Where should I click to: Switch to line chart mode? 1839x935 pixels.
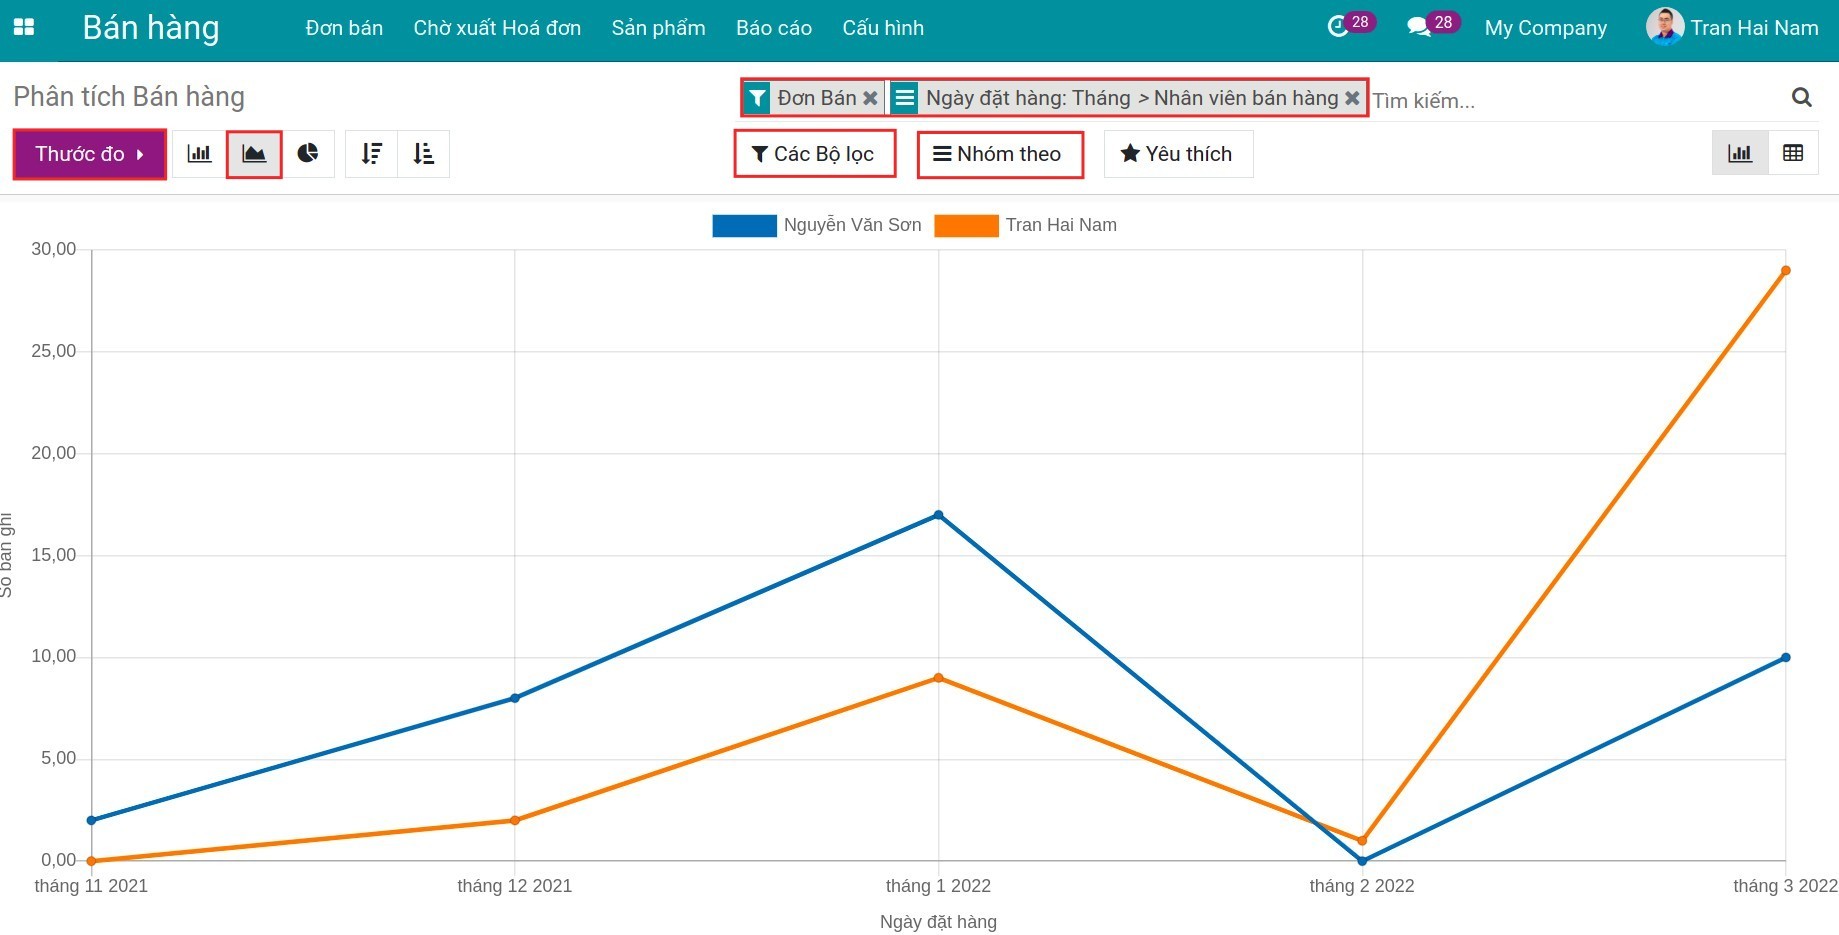(x=254, y=154)
